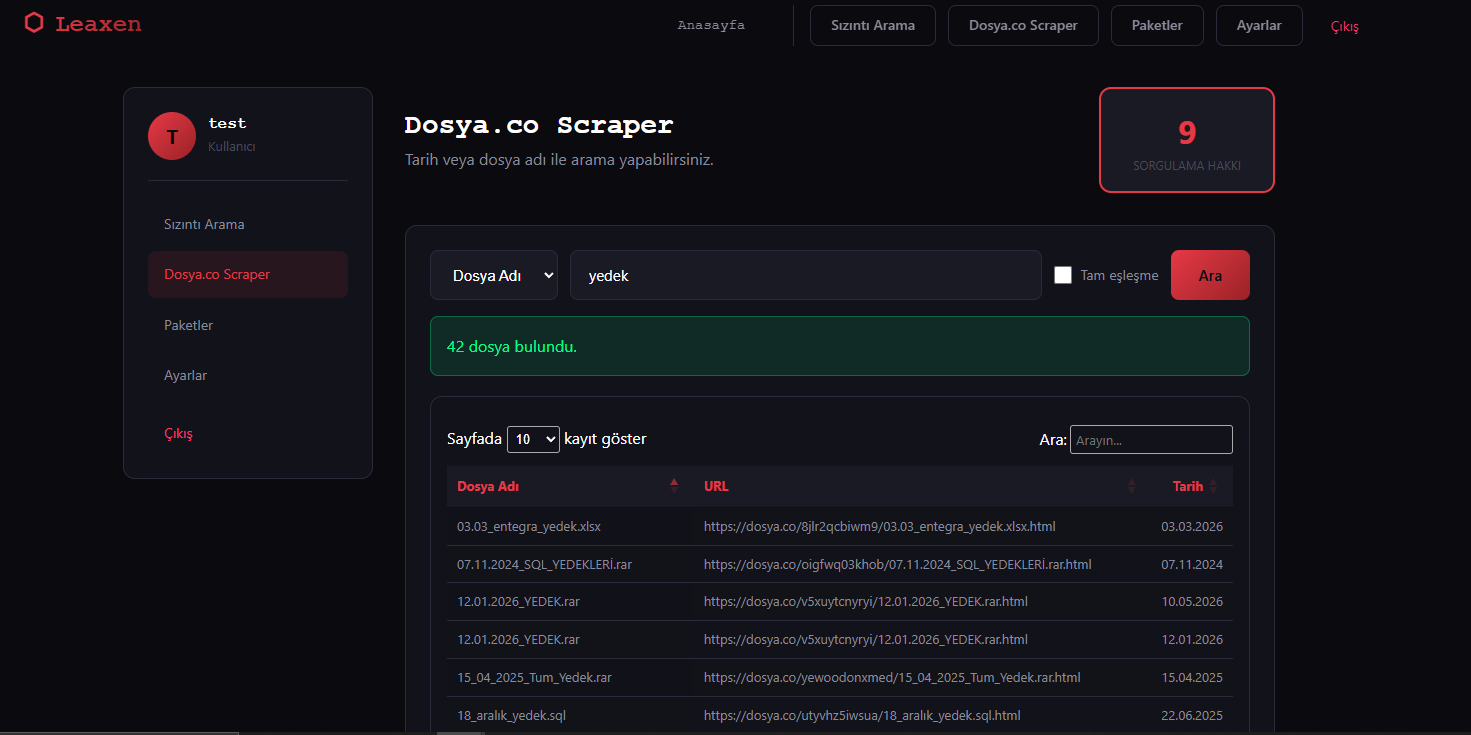The image size is (1471, 735).
Task: Click the username "test" in the profile card
Action: coord(227,123)
